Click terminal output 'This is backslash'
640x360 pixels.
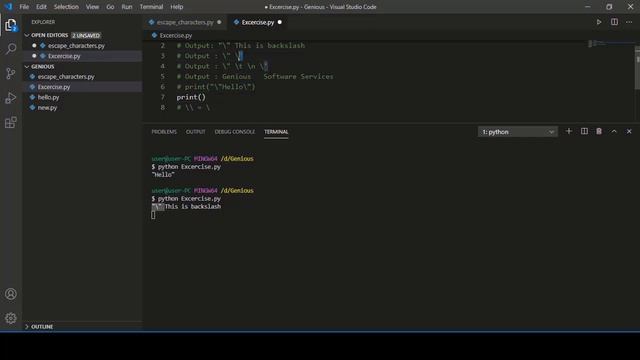click(x=193, y=207)
